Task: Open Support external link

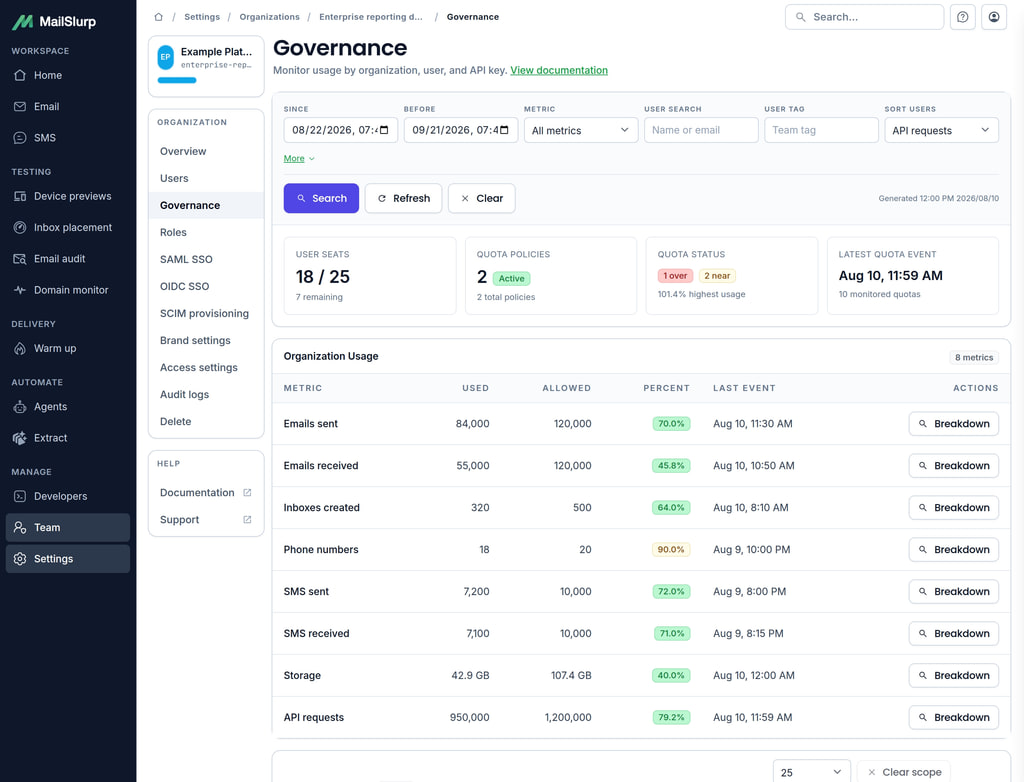Action: click(x=206, y=519)
